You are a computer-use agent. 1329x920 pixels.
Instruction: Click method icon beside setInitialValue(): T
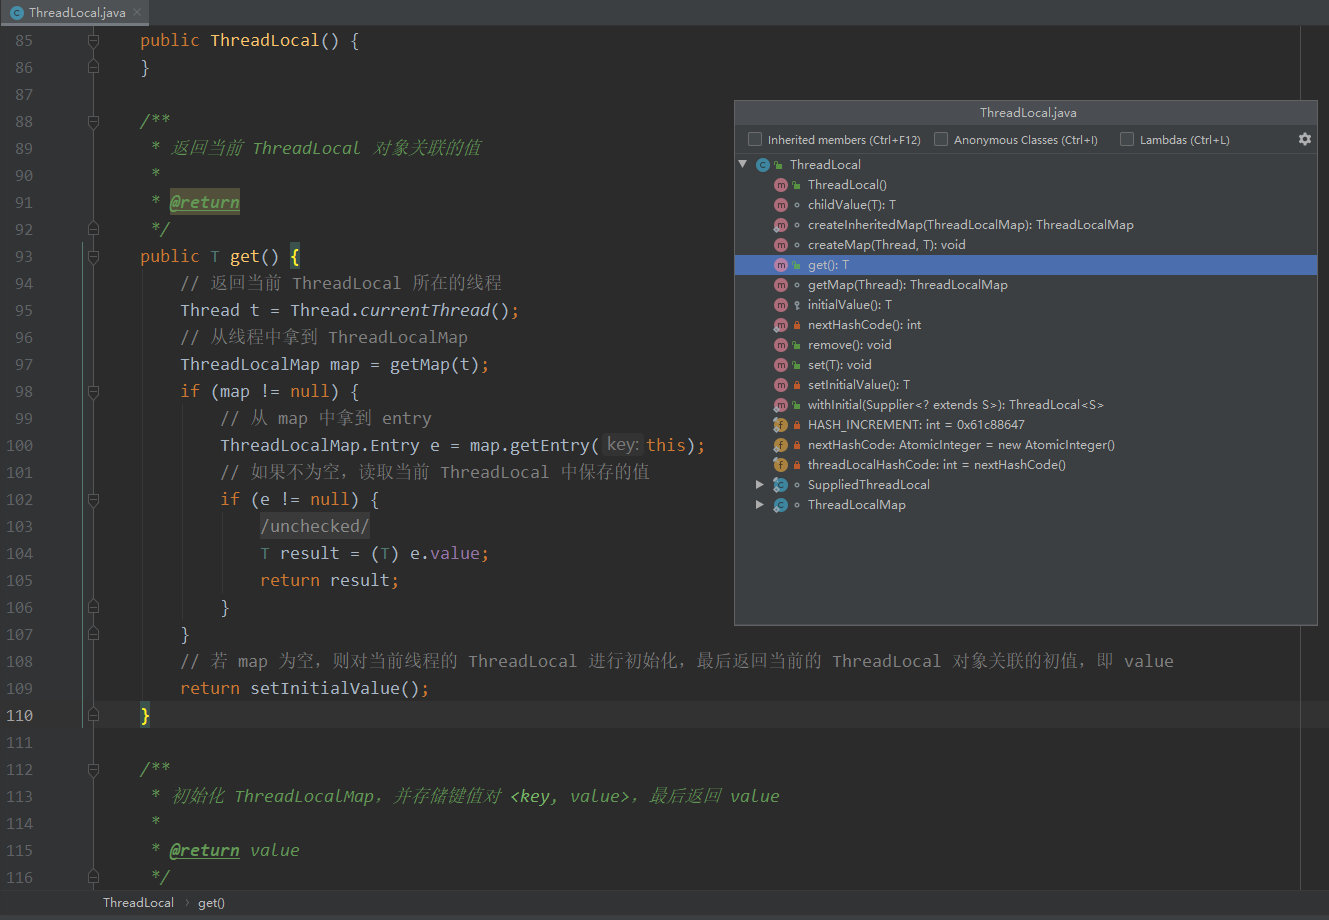click(781, 385)
